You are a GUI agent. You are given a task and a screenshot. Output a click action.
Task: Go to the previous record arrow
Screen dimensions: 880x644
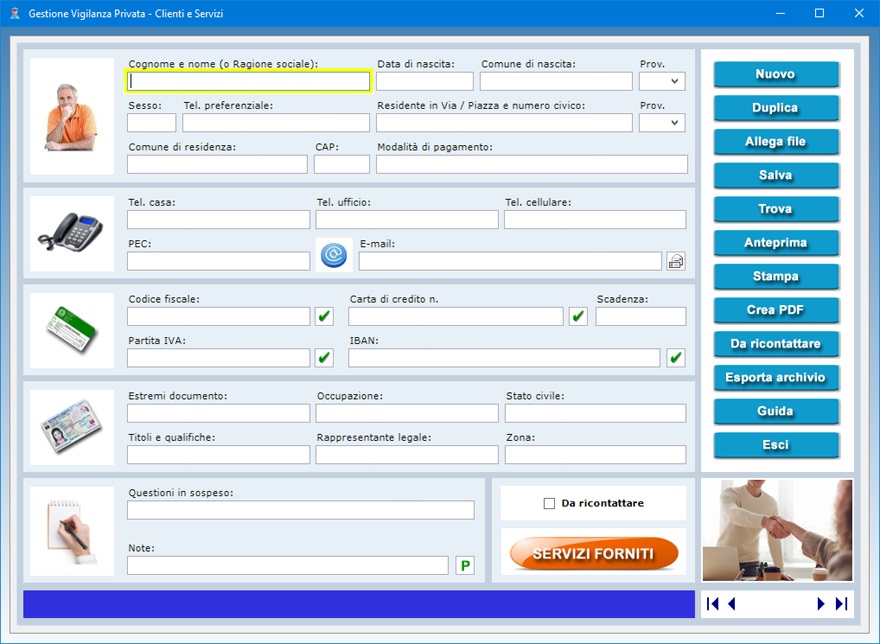click(x=732, y=604)
